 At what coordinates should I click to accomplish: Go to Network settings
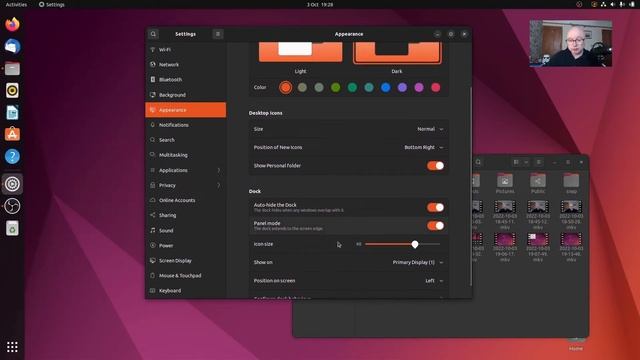(x=186, y=64)
